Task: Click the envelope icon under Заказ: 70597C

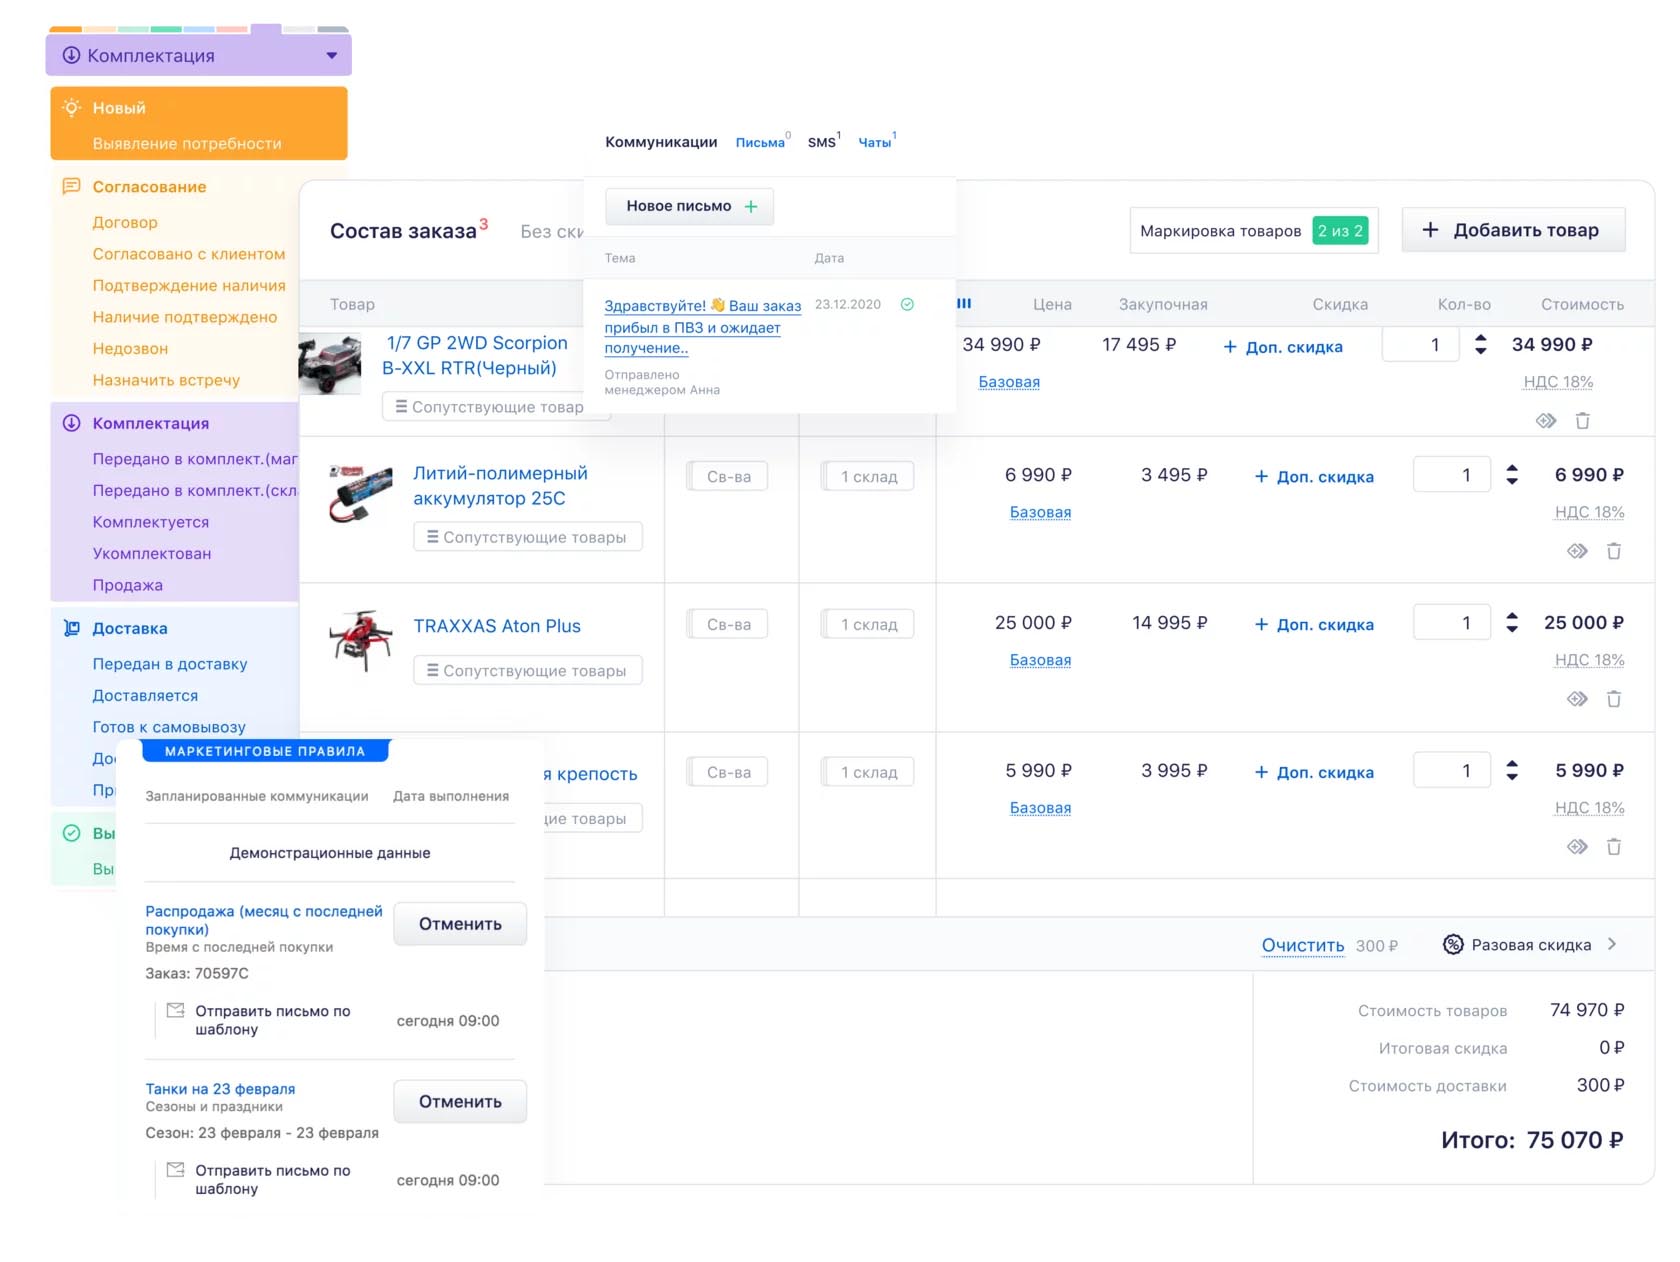Action: coord(175,1010)
